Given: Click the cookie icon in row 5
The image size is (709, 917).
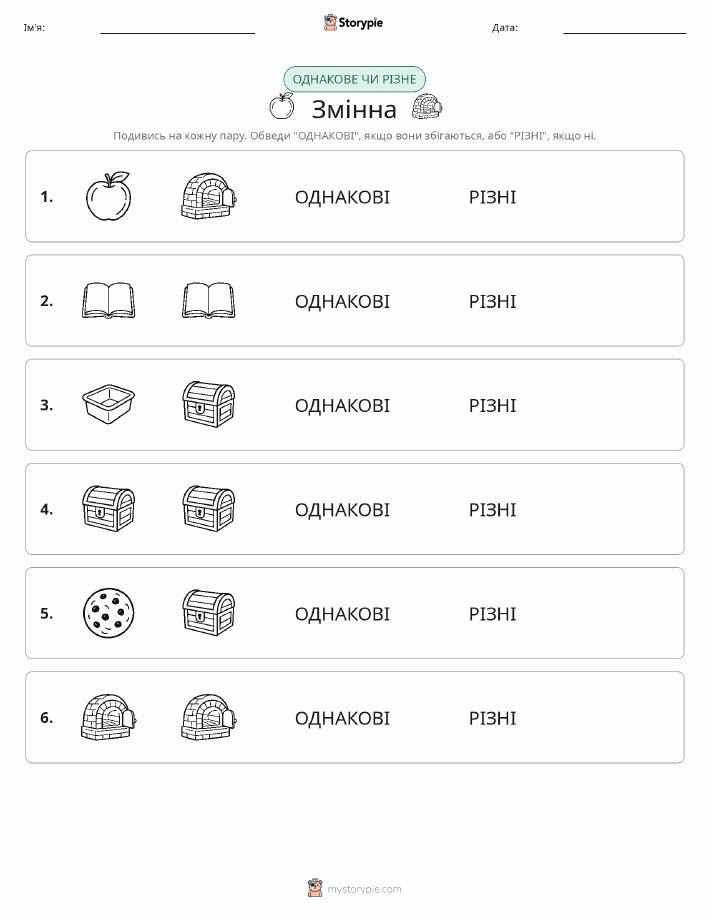Looking at the screenshot, I should pyautogui.click(x=108, y=613).
